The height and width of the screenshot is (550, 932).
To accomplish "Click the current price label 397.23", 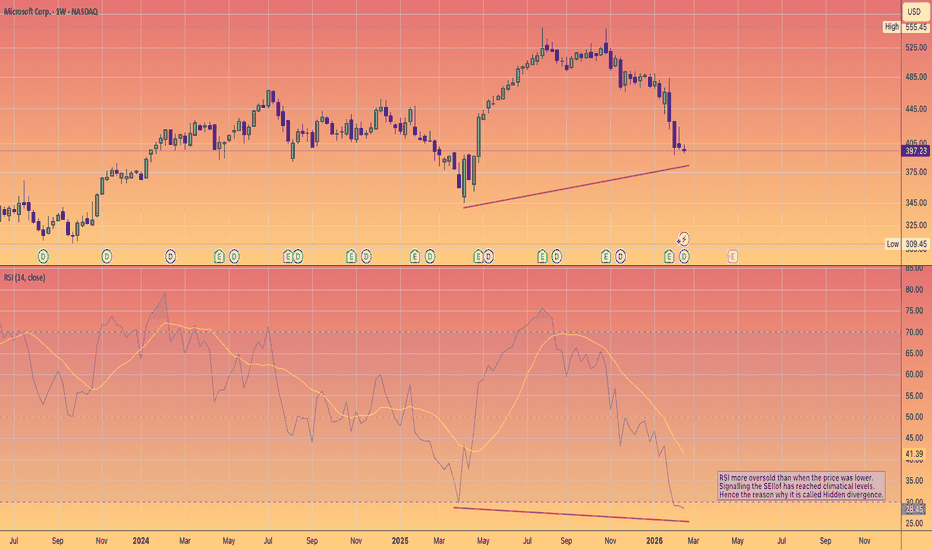I will (x=915, y=151).
